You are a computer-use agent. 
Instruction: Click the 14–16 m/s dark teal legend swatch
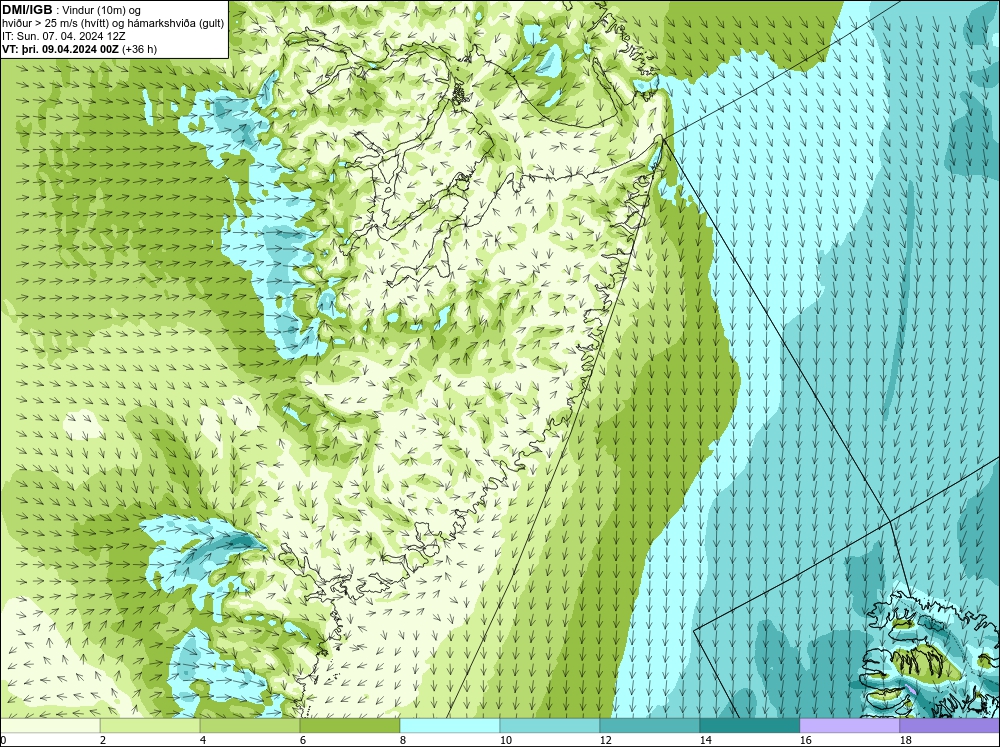click(x=750, y=725)
